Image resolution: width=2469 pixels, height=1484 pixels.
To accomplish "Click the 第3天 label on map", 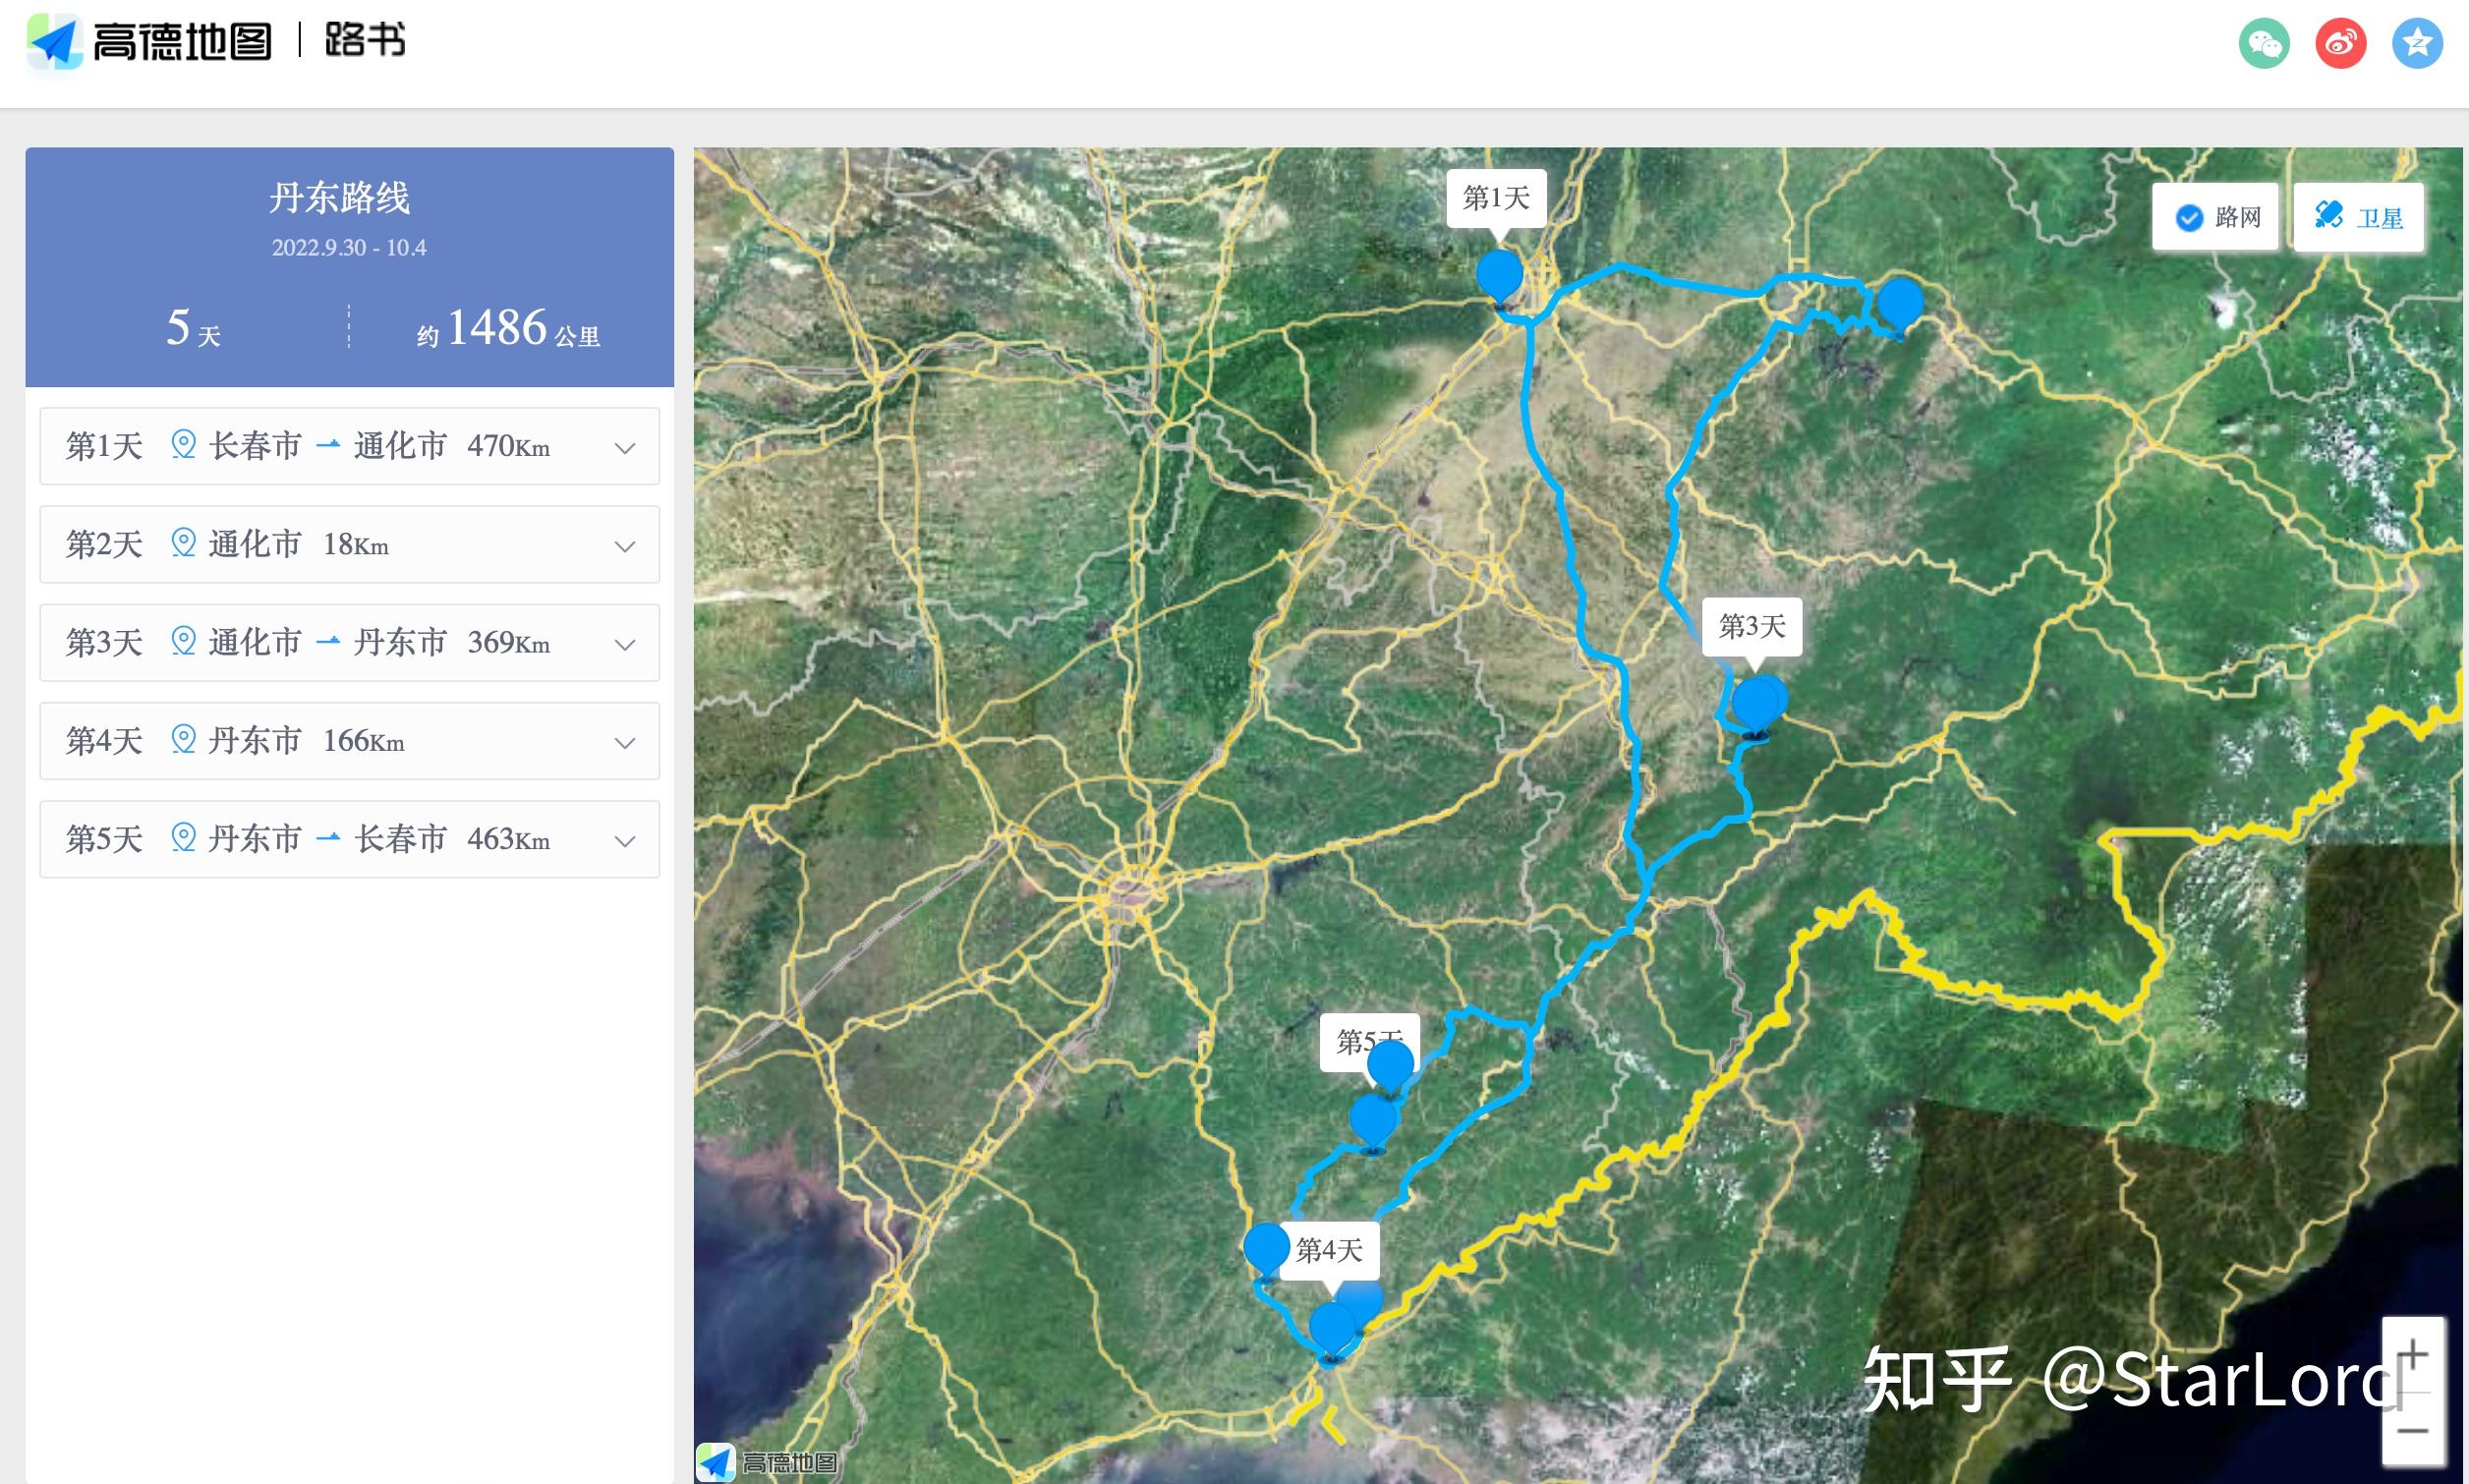I will pyautogui.click(x=1752, y=627).
